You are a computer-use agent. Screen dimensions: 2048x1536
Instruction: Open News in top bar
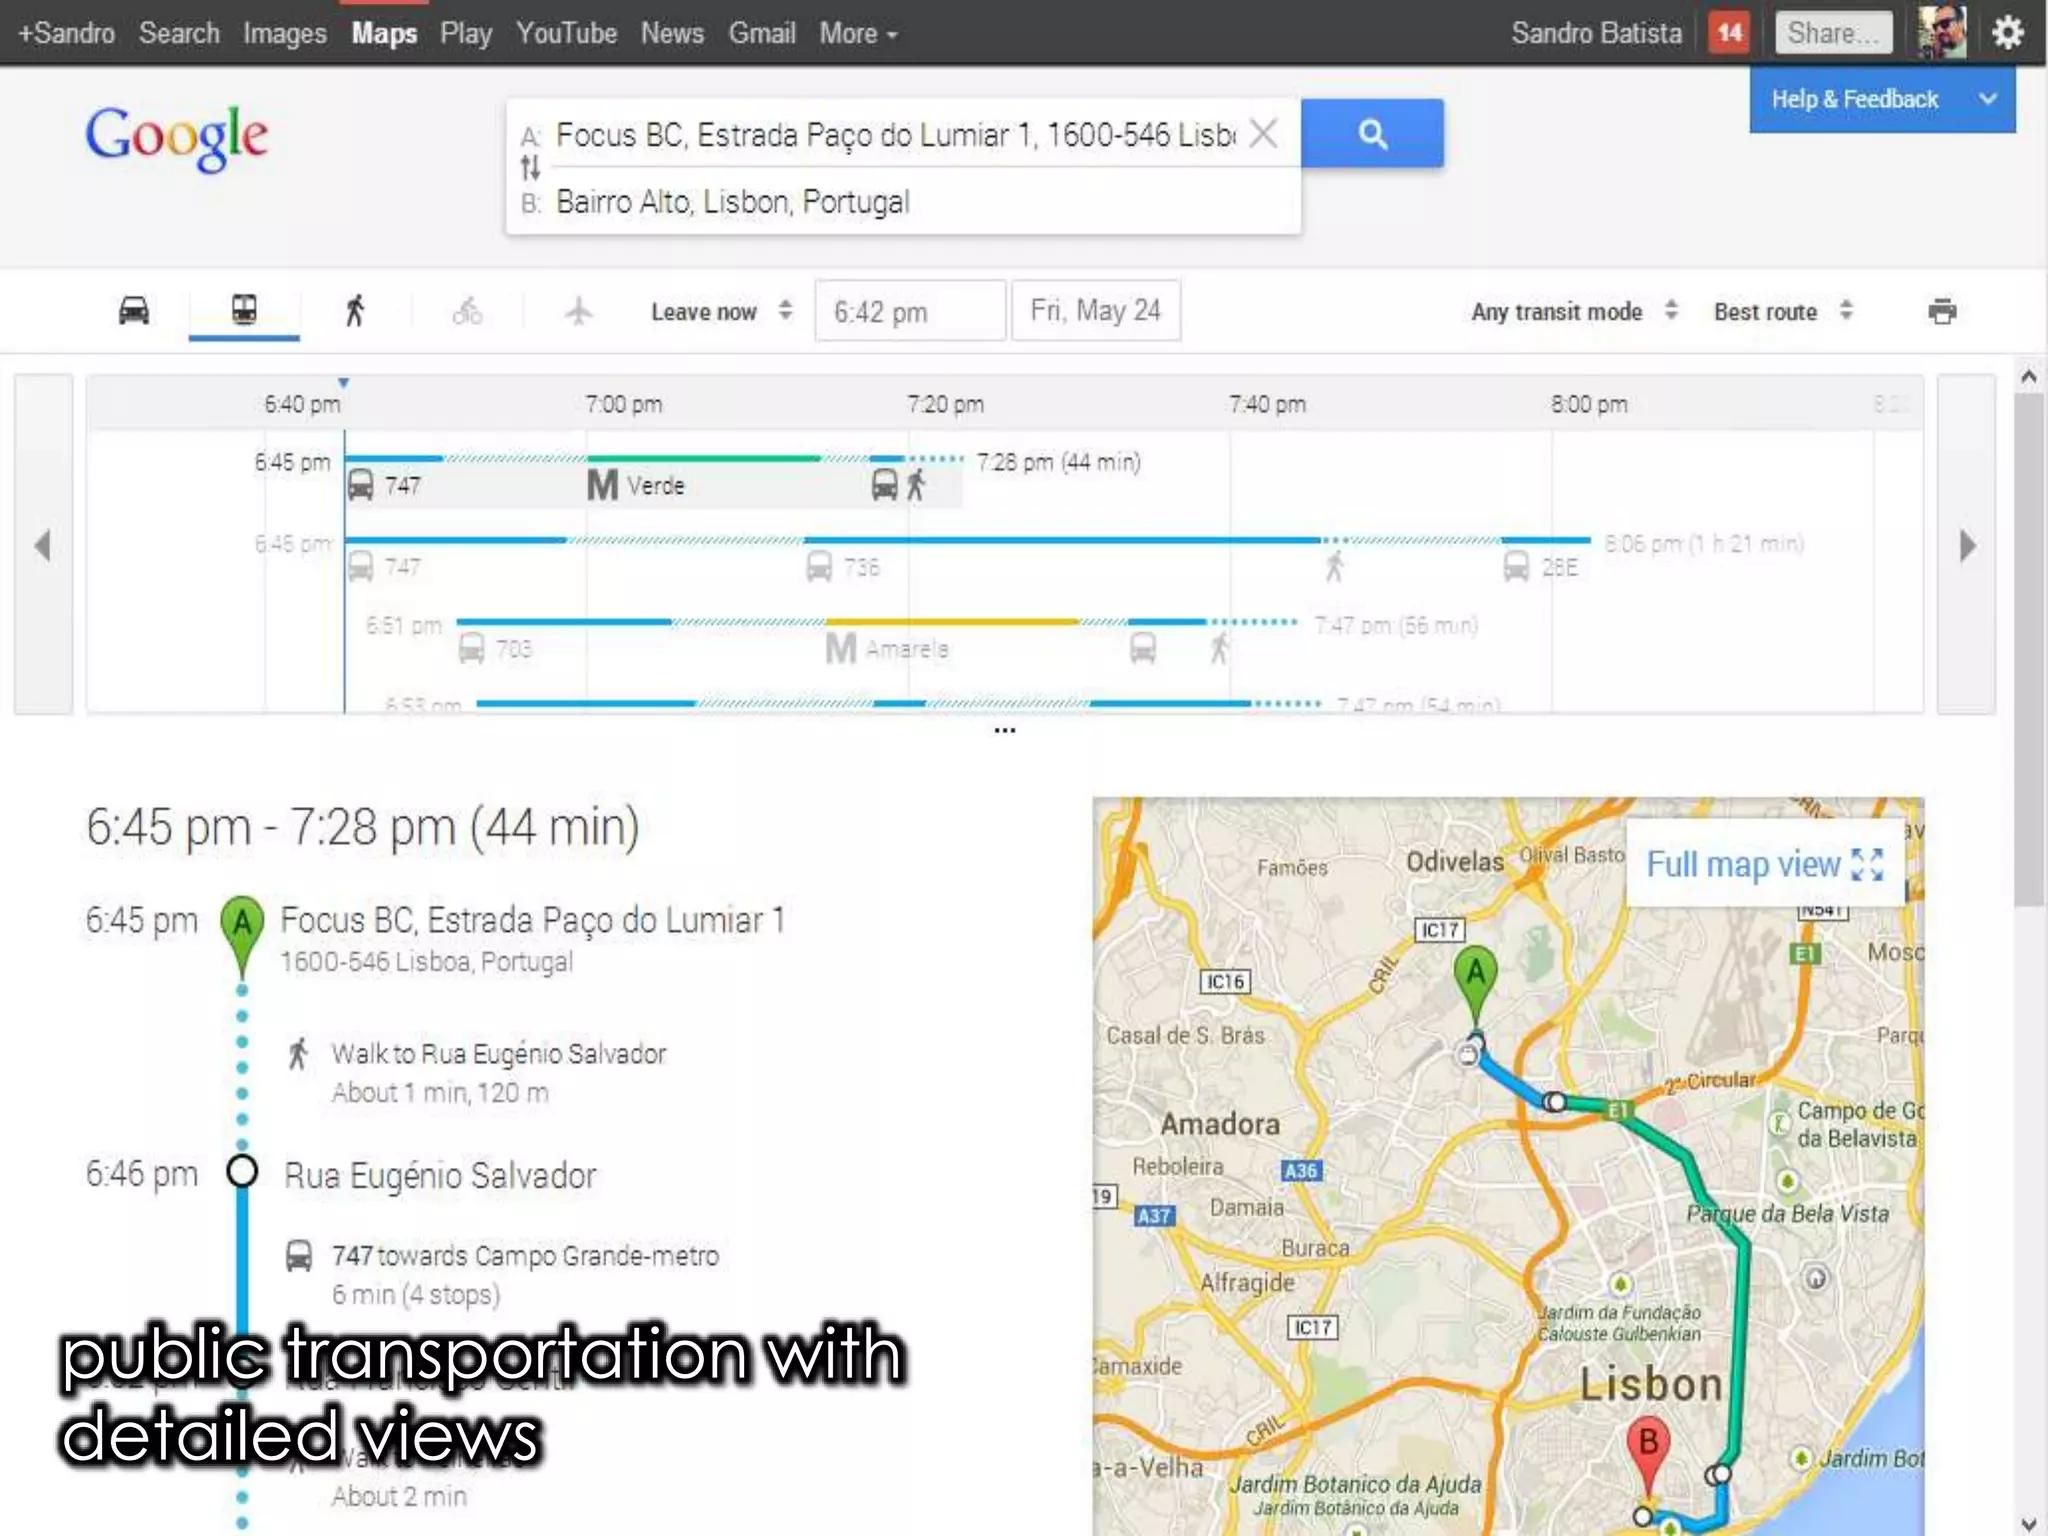click(x=672, y=33)
